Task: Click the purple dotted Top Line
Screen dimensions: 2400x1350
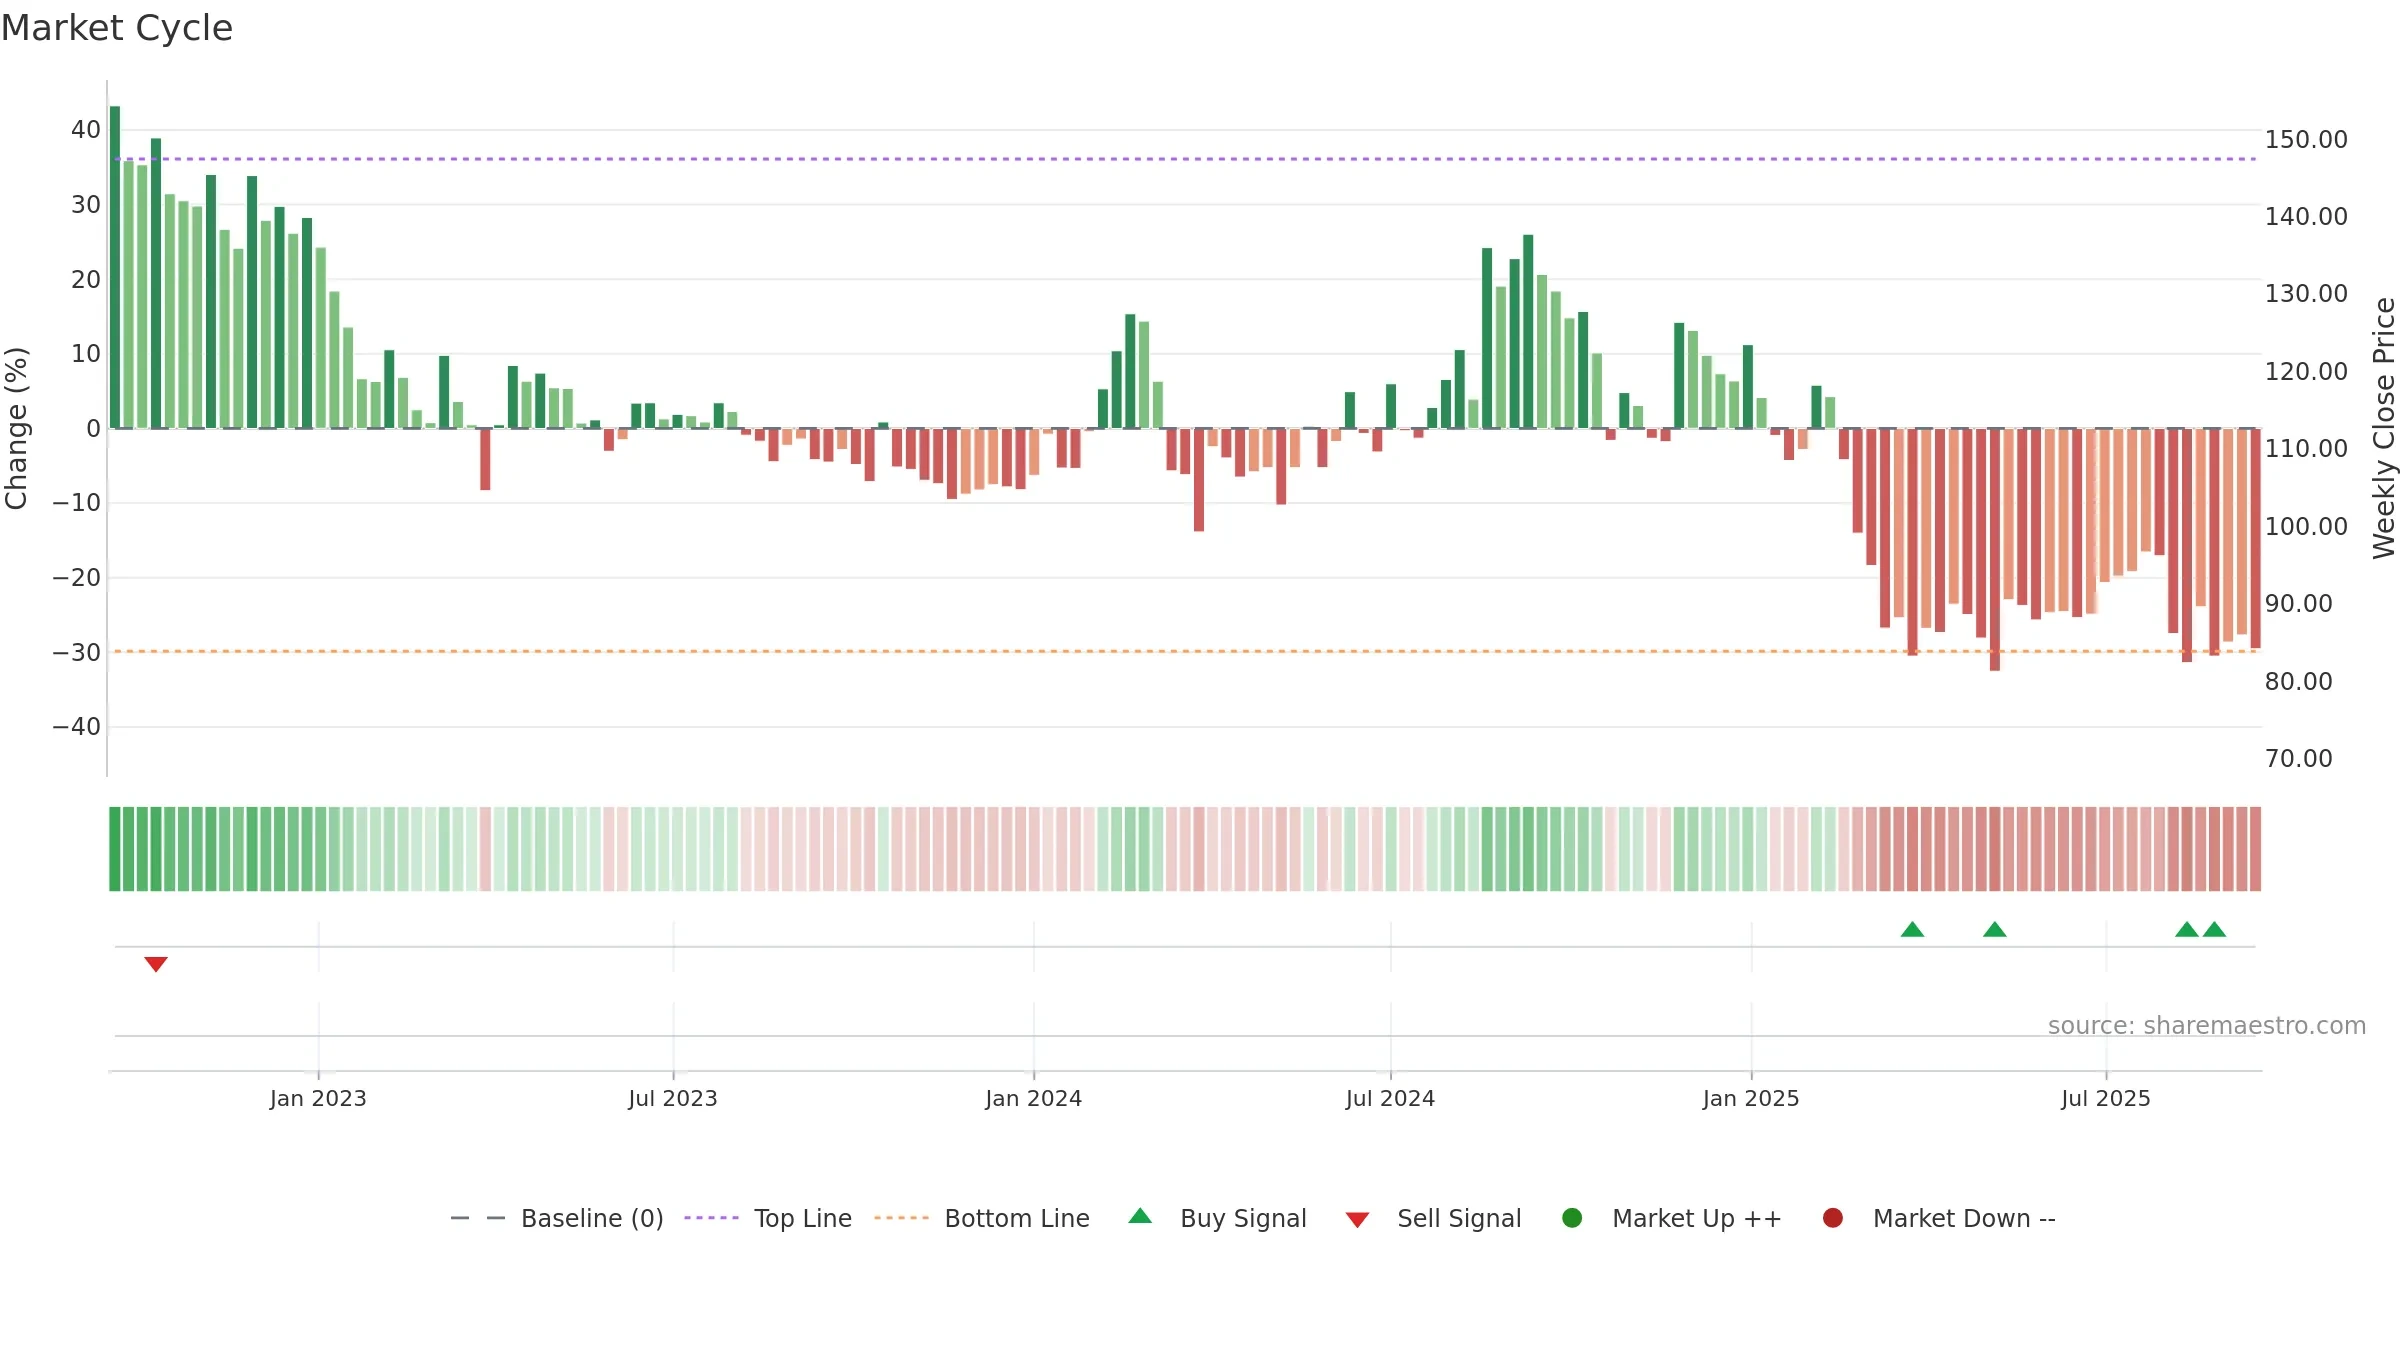Action: click(1185, 159)
